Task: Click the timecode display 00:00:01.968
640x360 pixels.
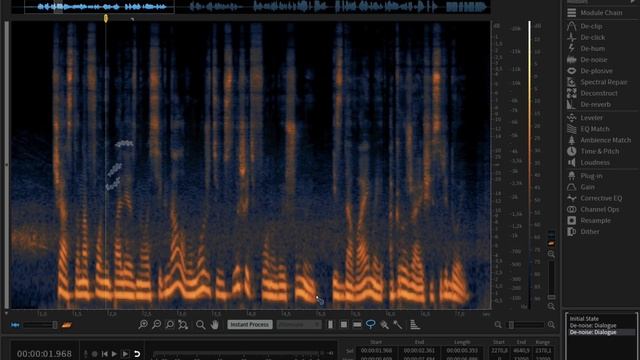Action: (x=44, y=354)
